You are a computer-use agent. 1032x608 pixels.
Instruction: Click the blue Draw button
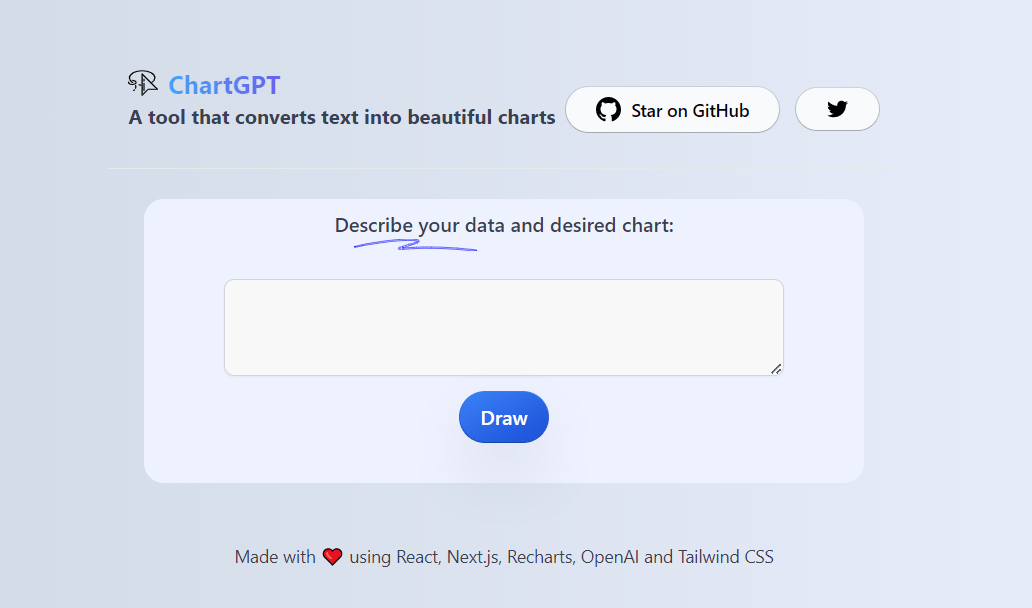pyautogui.click(x=503, y=417)
